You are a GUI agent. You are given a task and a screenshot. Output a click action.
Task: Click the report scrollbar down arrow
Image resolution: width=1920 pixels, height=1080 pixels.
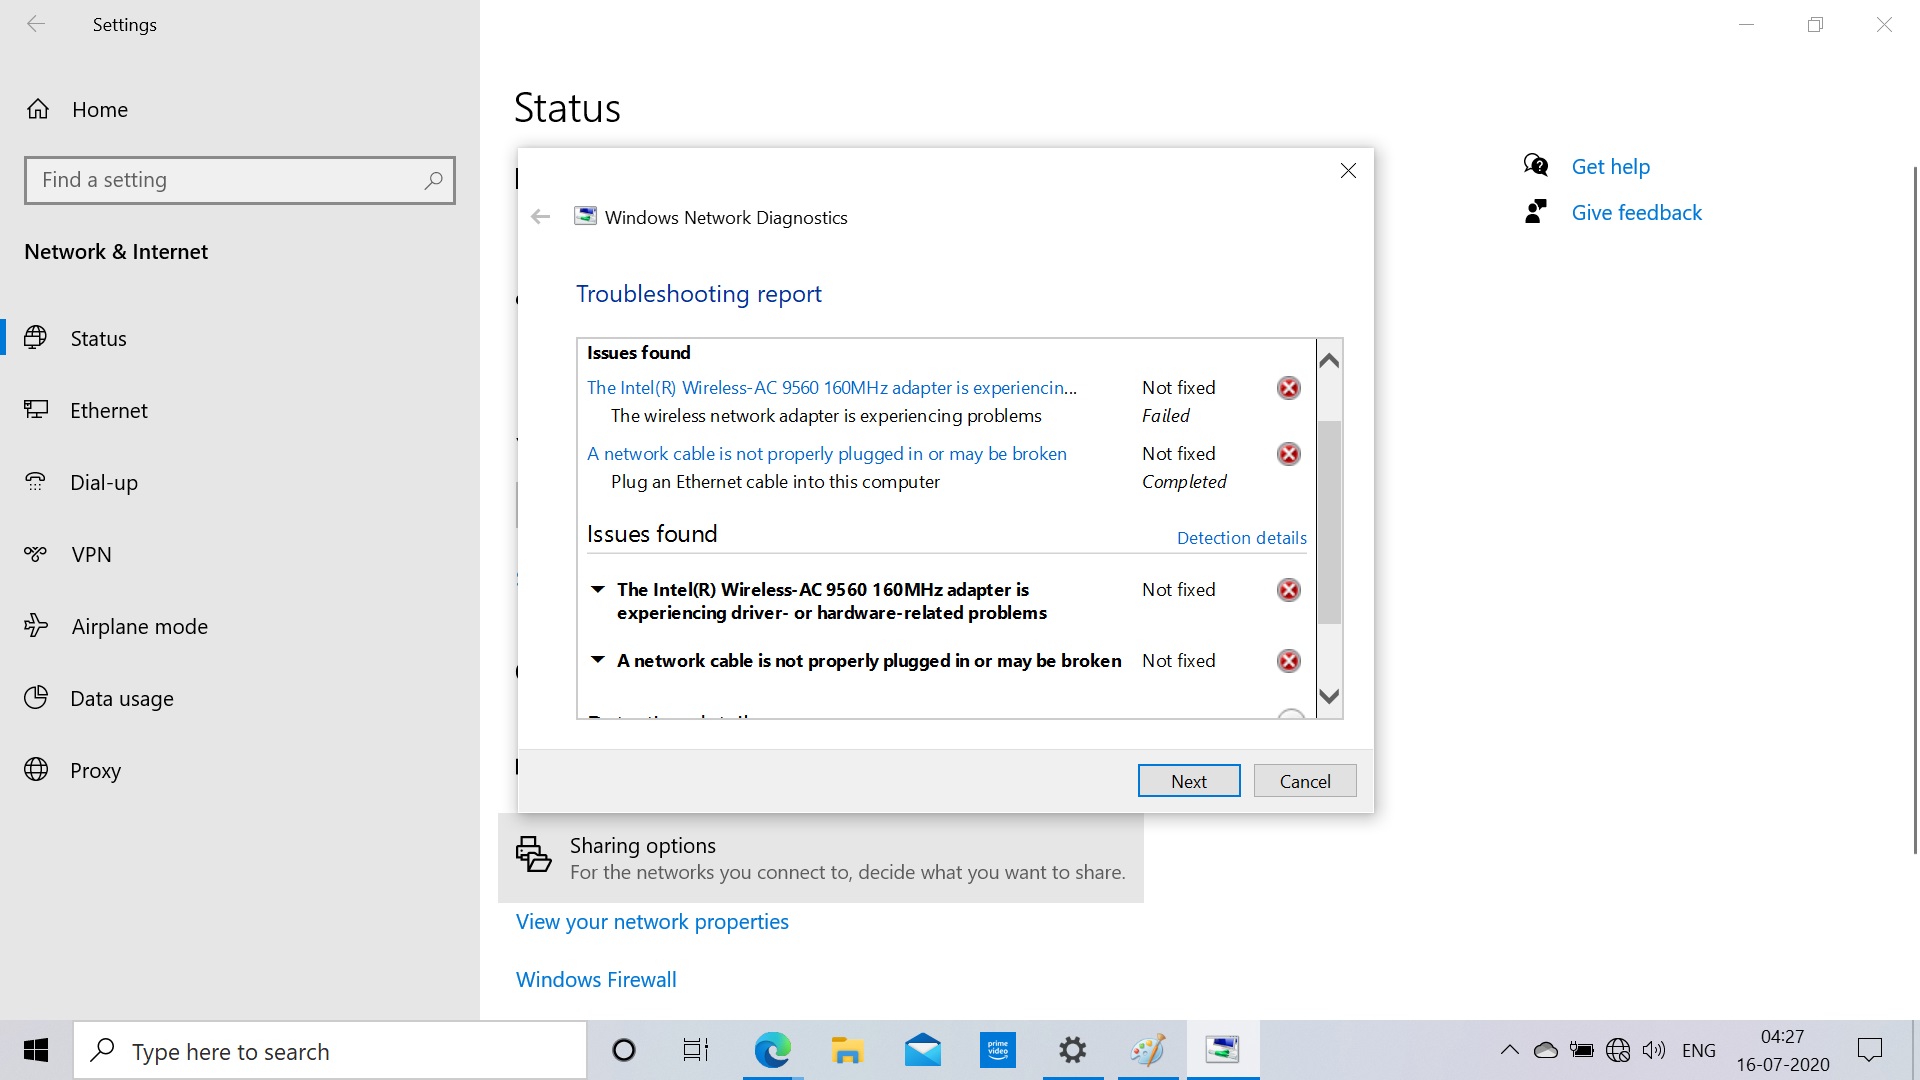click(1329, 696)
